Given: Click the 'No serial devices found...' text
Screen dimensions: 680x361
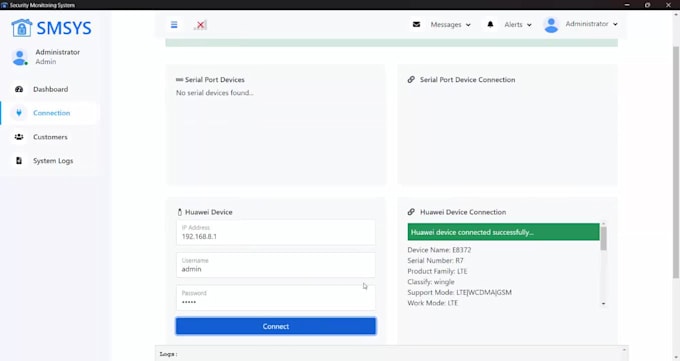Looking at the screenshot, I should [215, 92].
